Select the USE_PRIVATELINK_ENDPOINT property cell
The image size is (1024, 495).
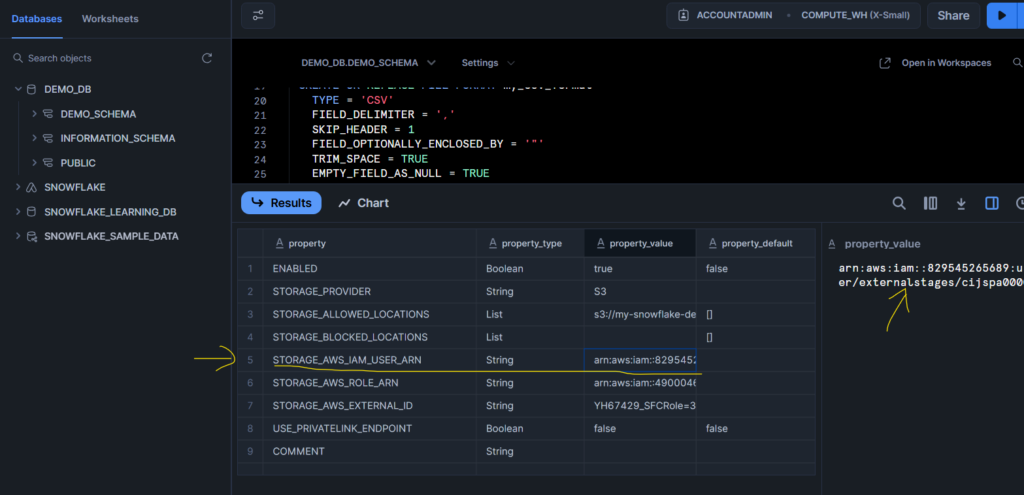(x=370, y=428)
